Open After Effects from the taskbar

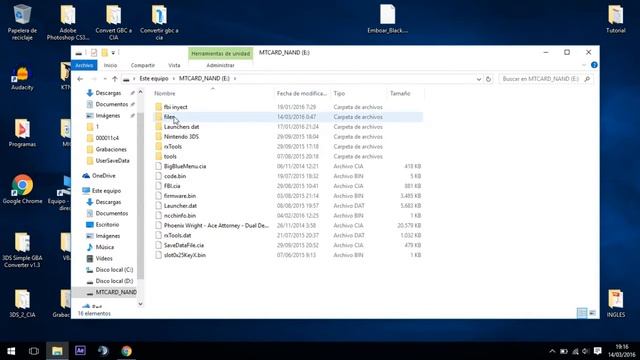[x=80, y=351]
